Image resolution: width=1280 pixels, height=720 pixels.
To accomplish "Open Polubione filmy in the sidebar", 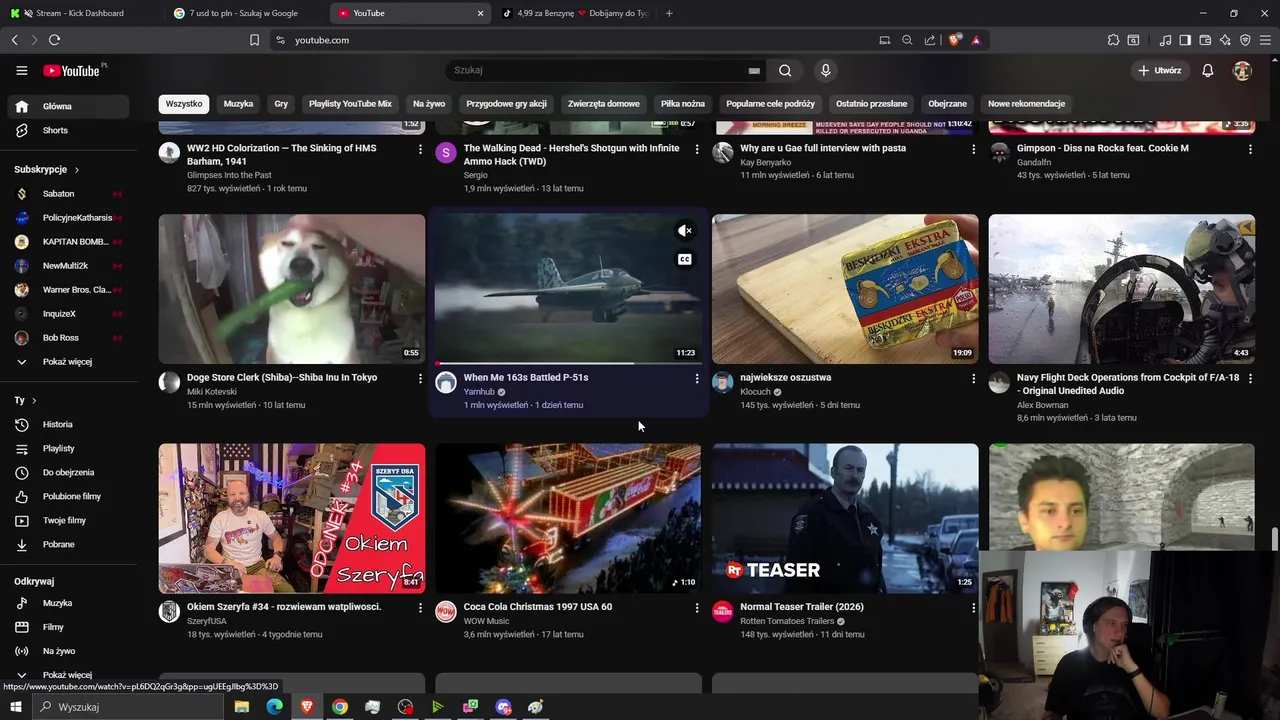I will pyautogui.click(x=68, y=497).
